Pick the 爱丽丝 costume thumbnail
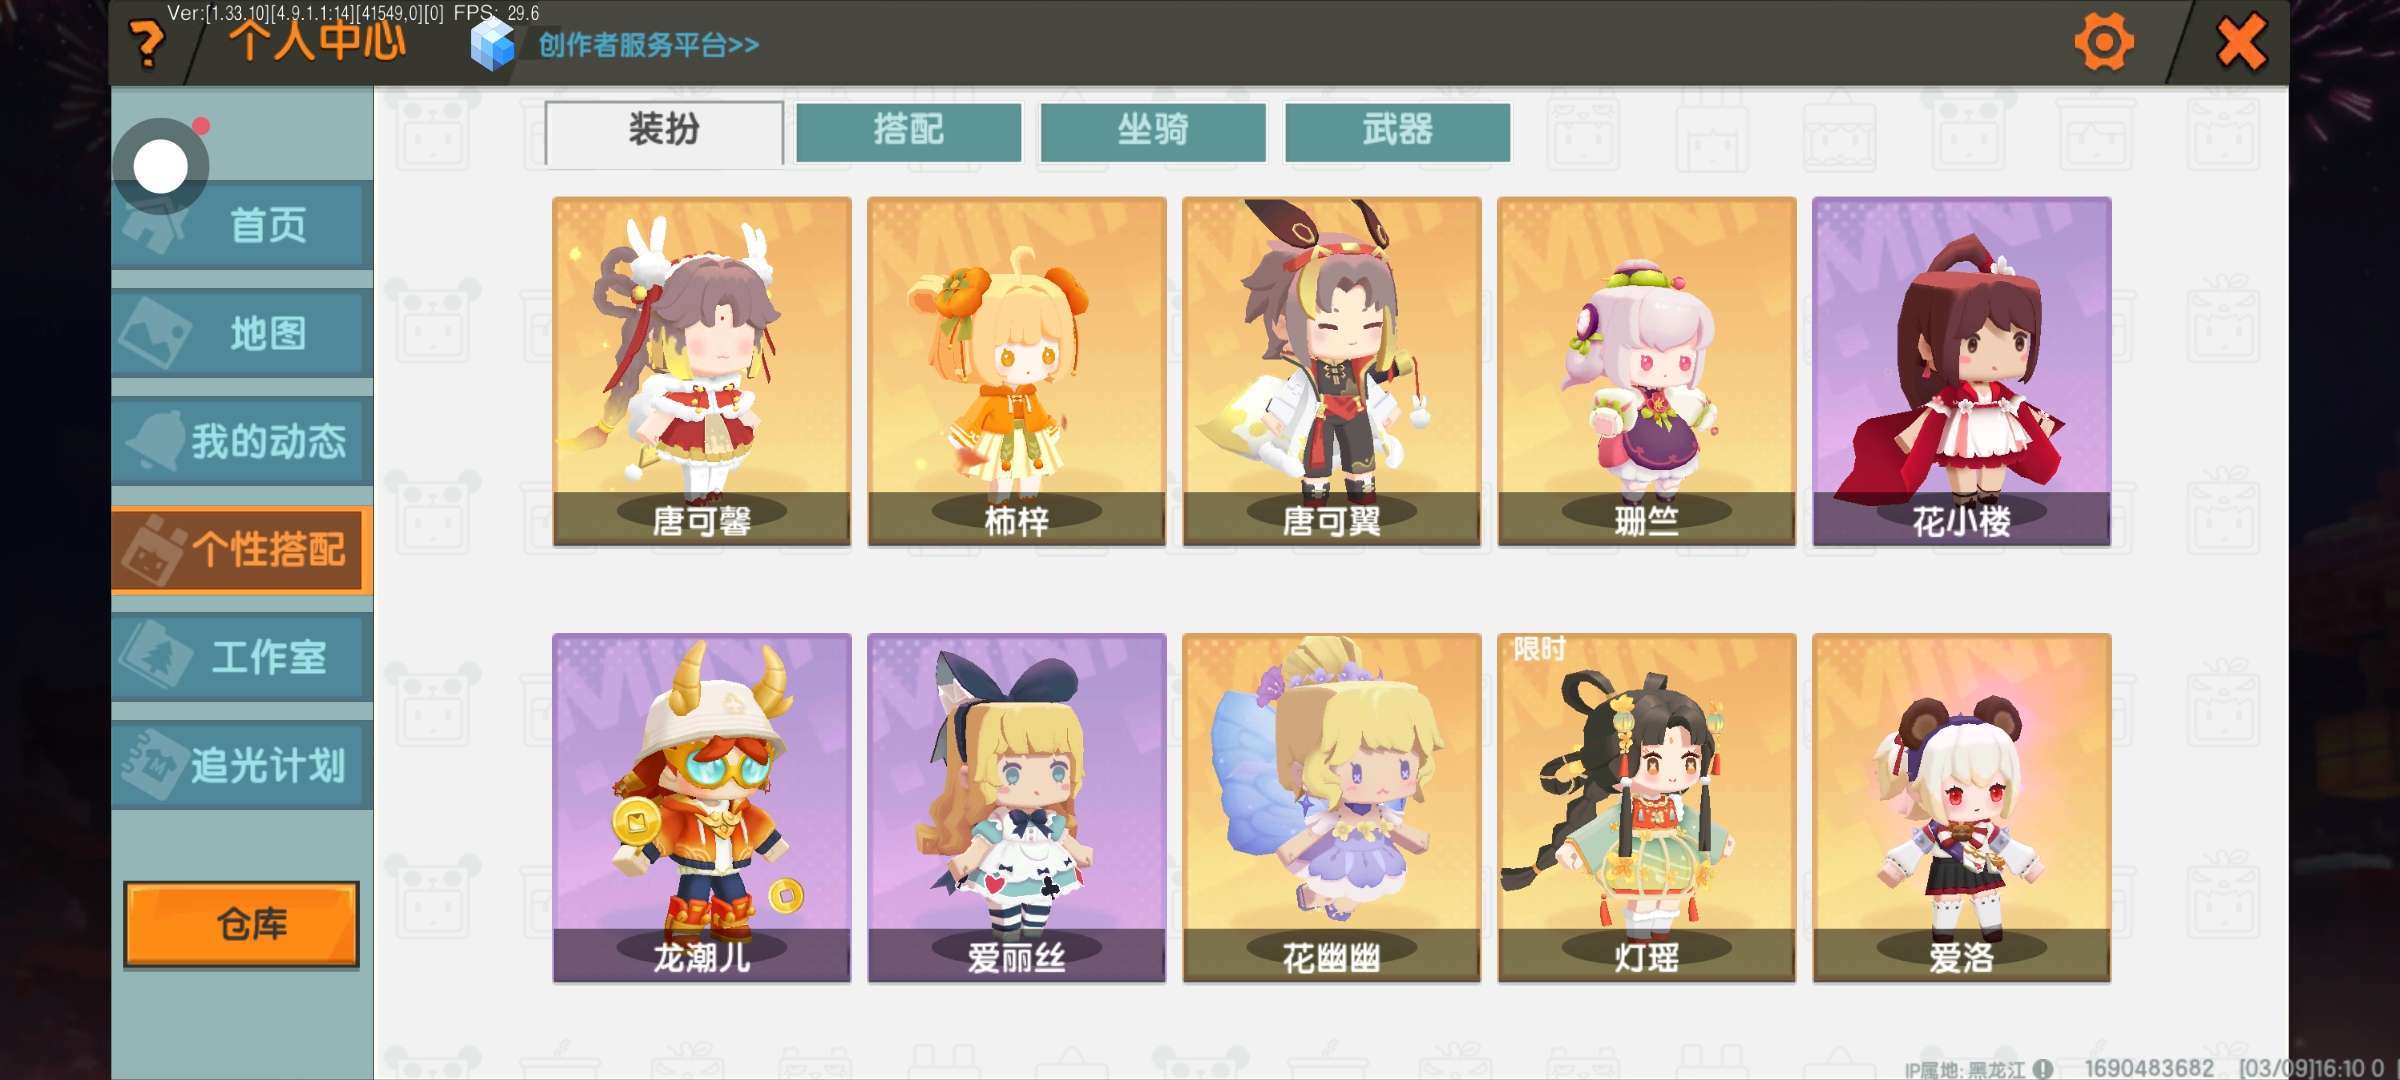2400x1080 pixels. point(1017,808)
